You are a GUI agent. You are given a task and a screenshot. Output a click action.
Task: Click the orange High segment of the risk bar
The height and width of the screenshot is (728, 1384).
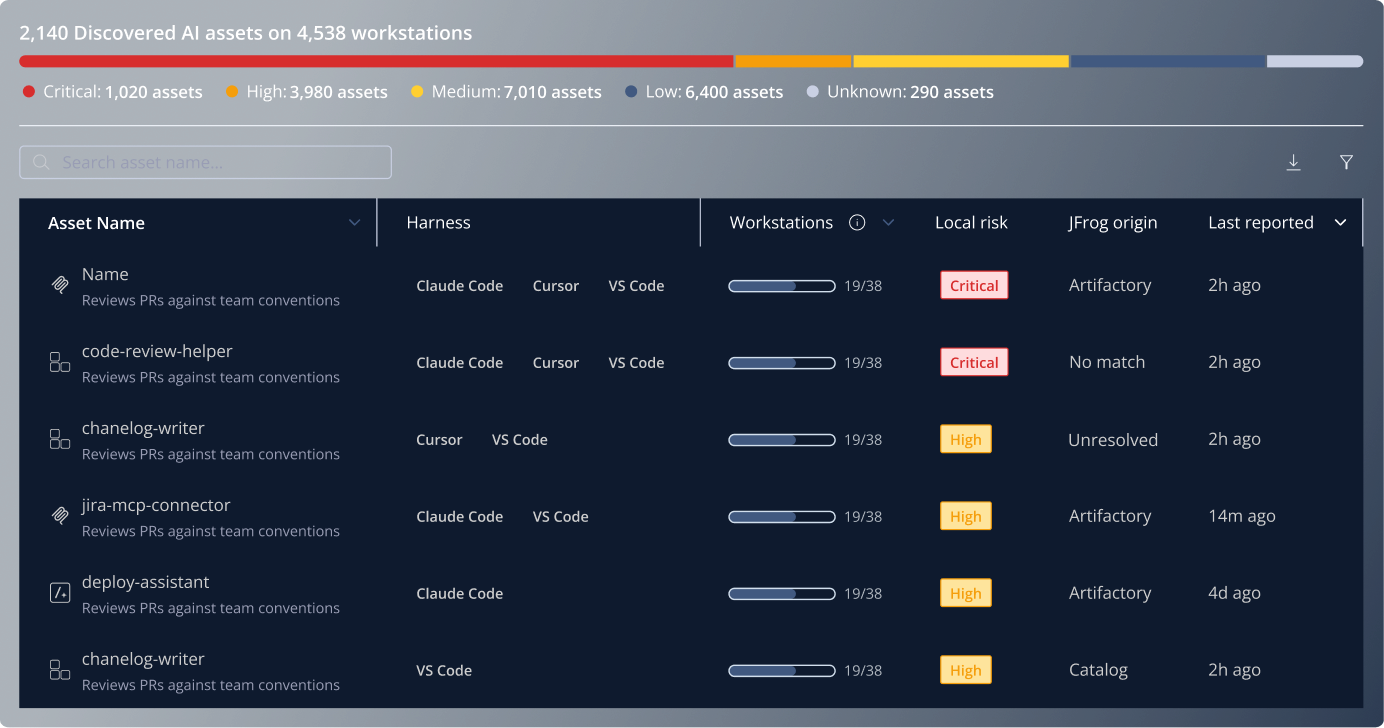pos(793,61)
